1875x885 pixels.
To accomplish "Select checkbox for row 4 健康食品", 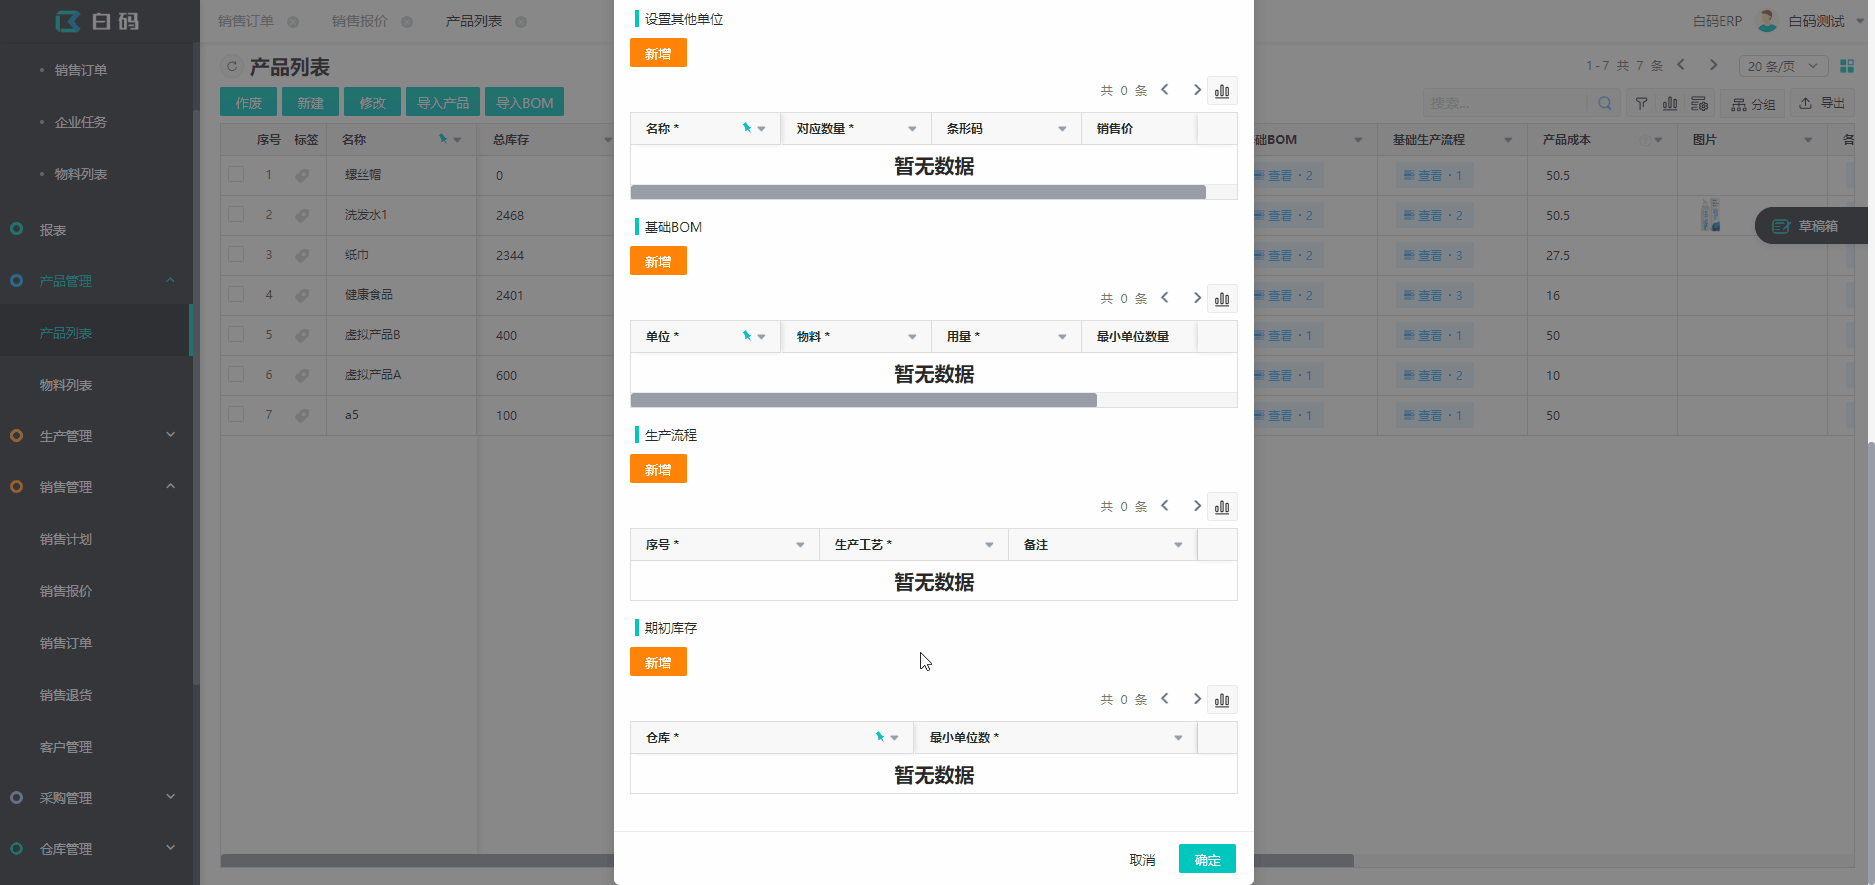I will click(236, 294).
